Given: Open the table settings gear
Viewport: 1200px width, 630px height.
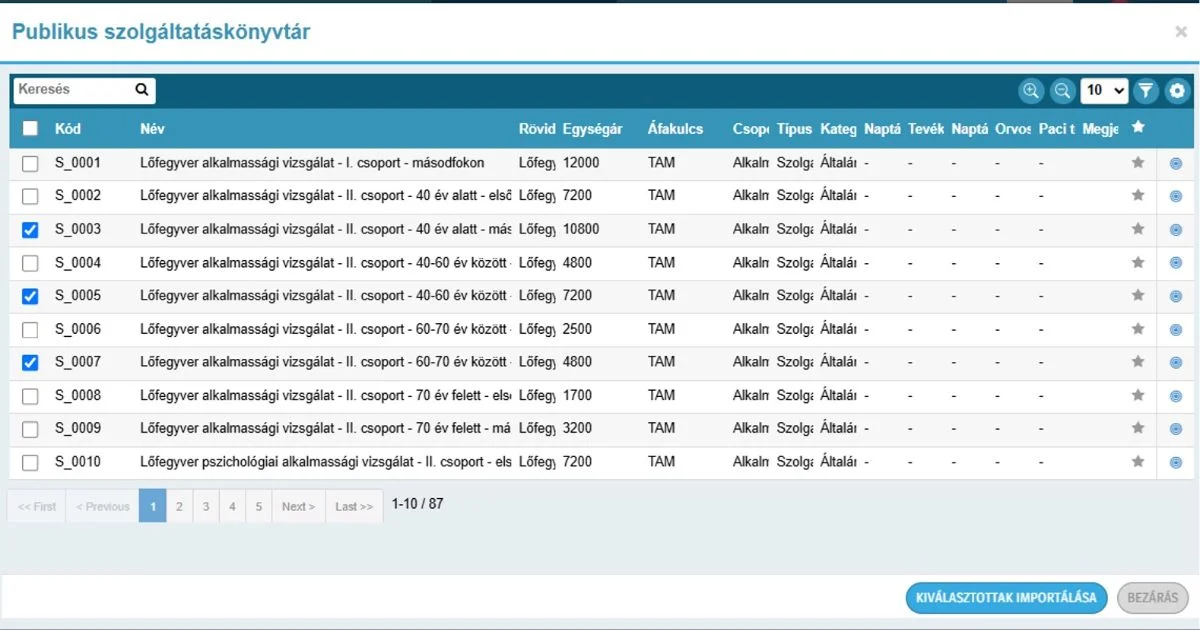Looking at the screenshot, I should tap(1177, 91).
